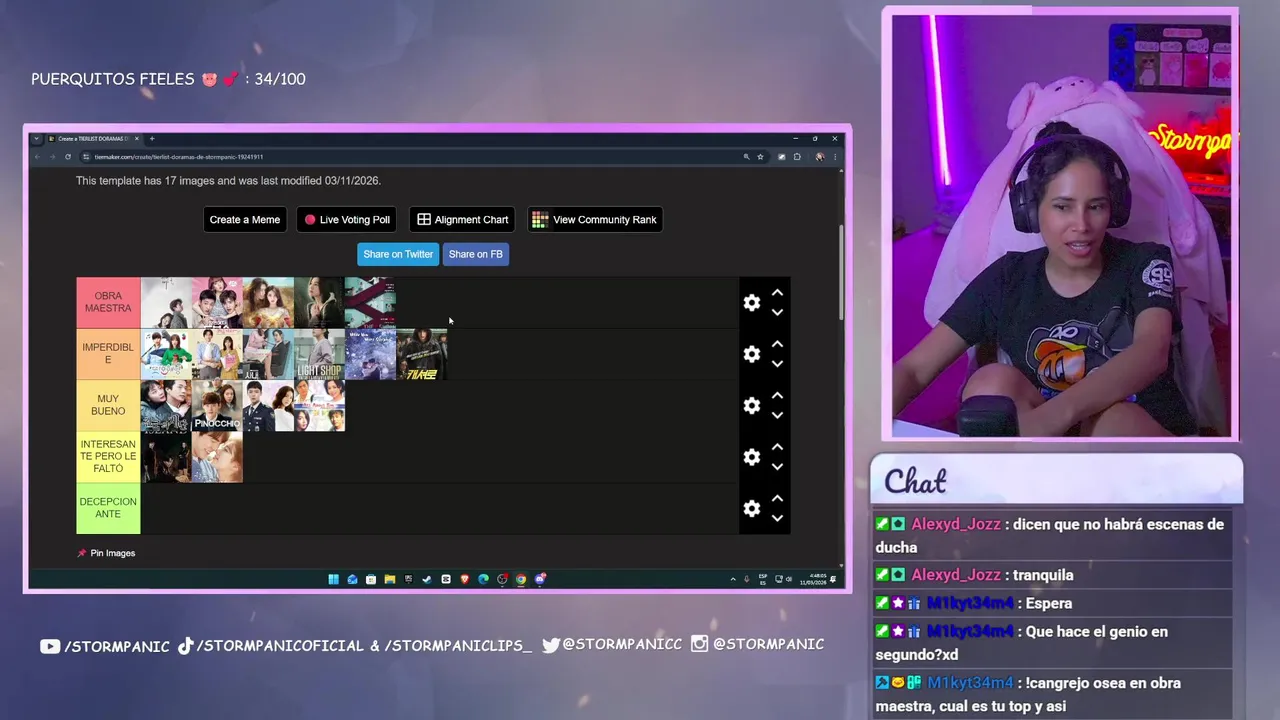This screenshot has height=720, width=1280.
Task: Share tier list on FB
Action: tap(476, 254)
